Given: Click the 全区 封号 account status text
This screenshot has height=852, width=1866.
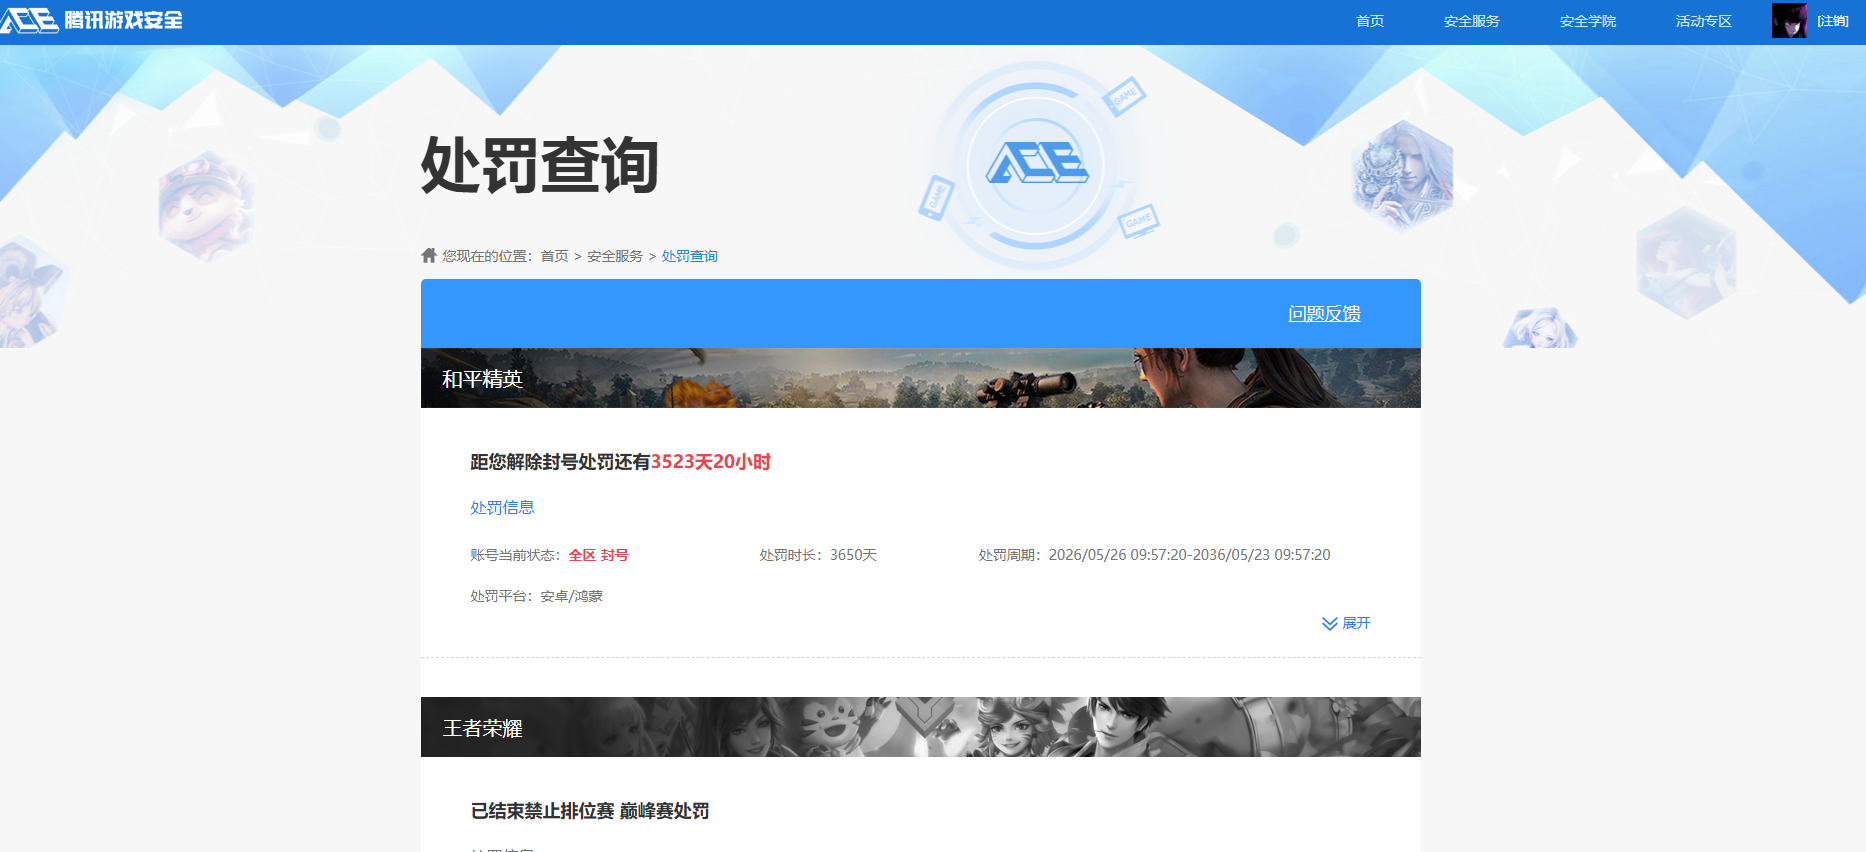Looking at the screenshot, I should (598, 555).
